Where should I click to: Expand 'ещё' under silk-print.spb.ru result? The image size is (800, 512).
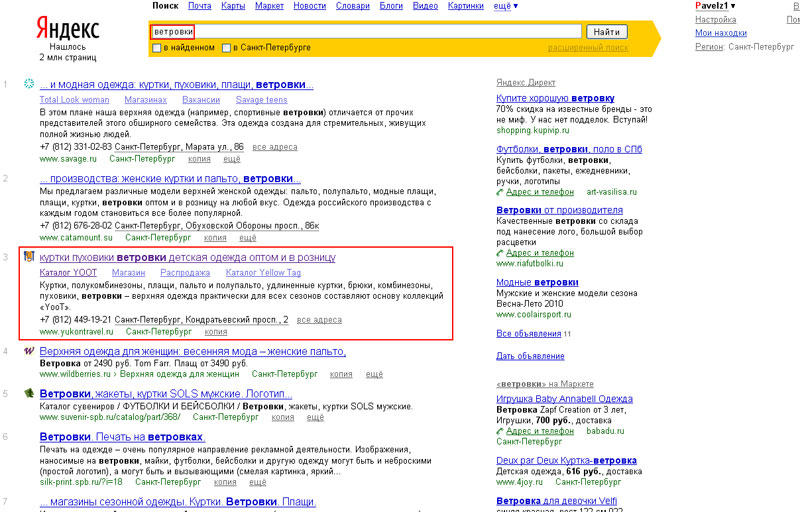pos(258,482)
